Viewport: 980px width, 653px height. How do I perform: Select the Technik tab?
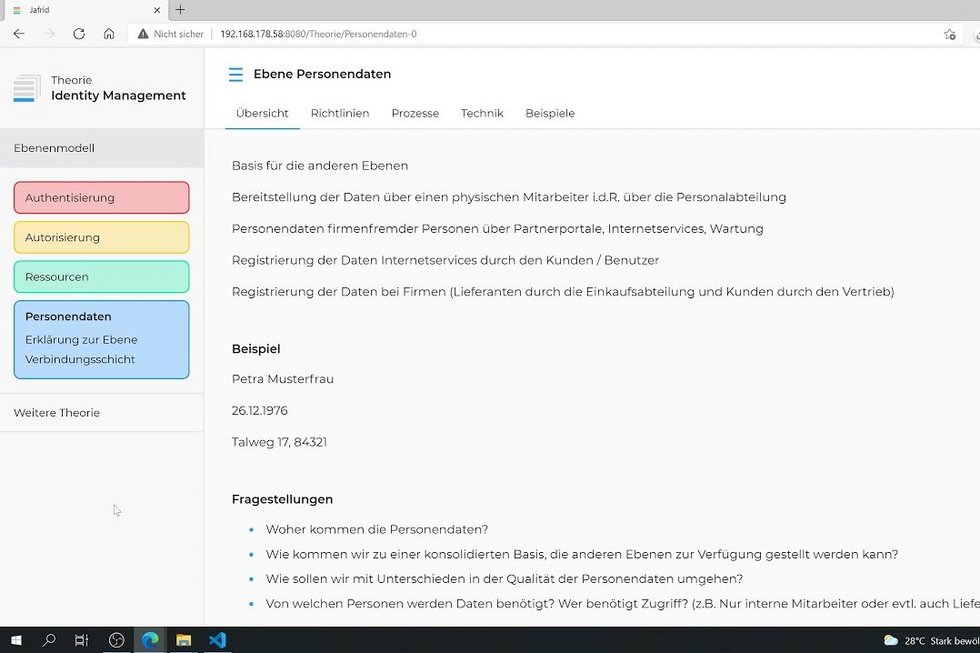482,113
